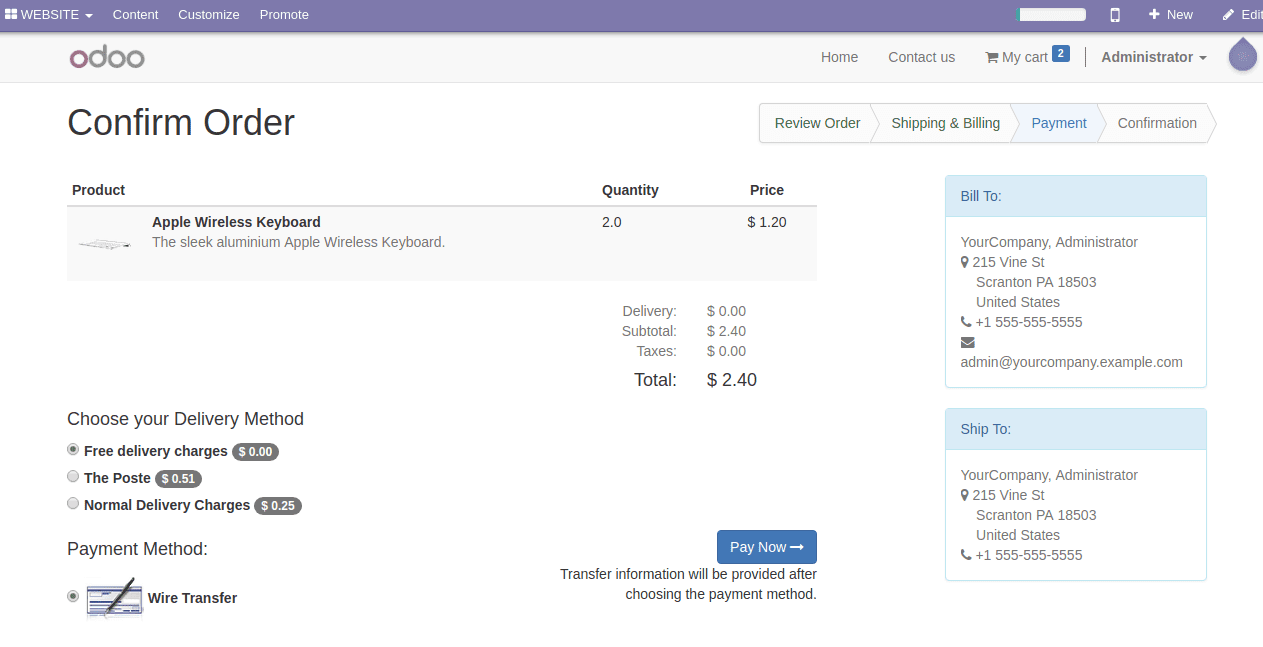Click the Pay Now button
The height and width of the screenshot is (647, 1263).
(x=767, y=547)
